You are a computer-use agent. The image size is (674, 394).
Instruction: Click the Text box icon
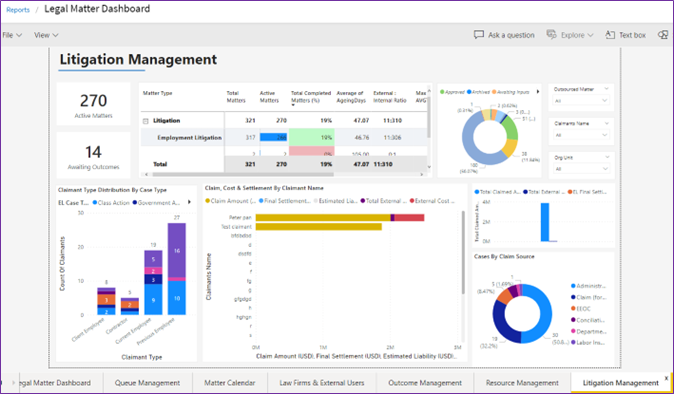pos(610,35)
